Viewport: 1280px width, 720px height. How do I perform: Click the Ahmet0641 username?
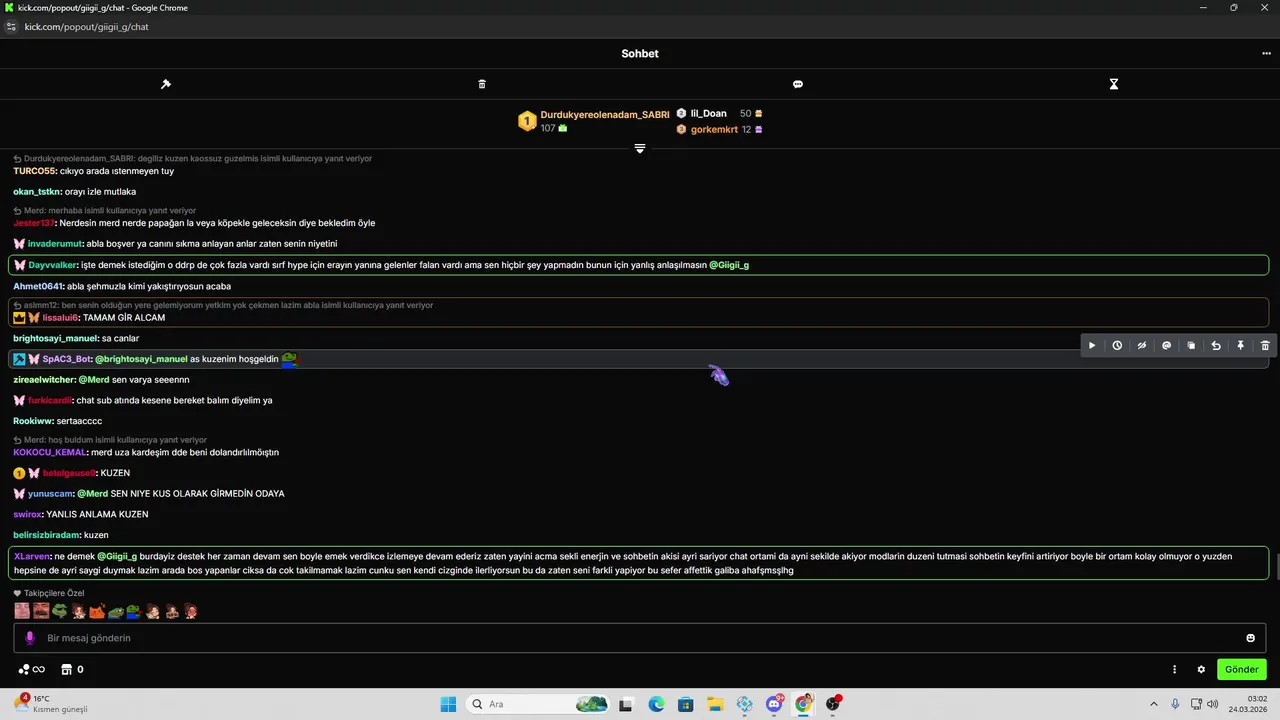coord(37,286)
